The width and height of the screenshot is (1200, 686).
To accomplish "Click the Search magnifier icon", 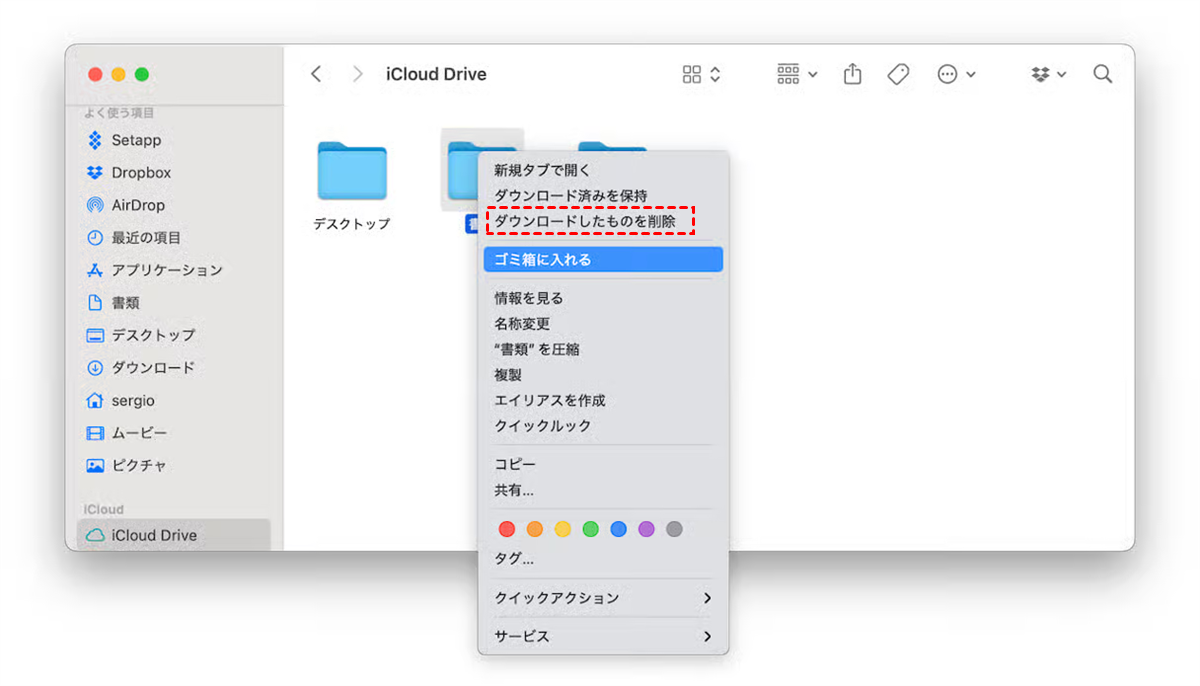I will (1103, 74).
